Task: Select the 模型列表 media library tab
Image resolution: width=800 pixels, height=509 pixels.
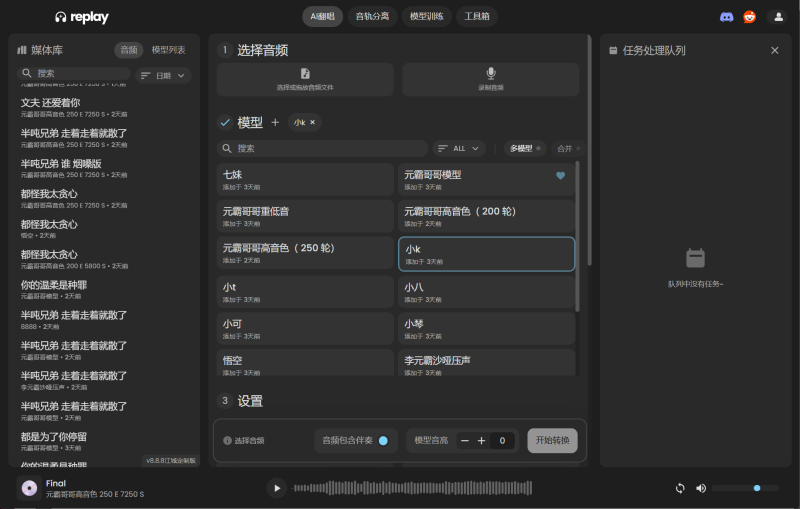Action: point(168,50)
